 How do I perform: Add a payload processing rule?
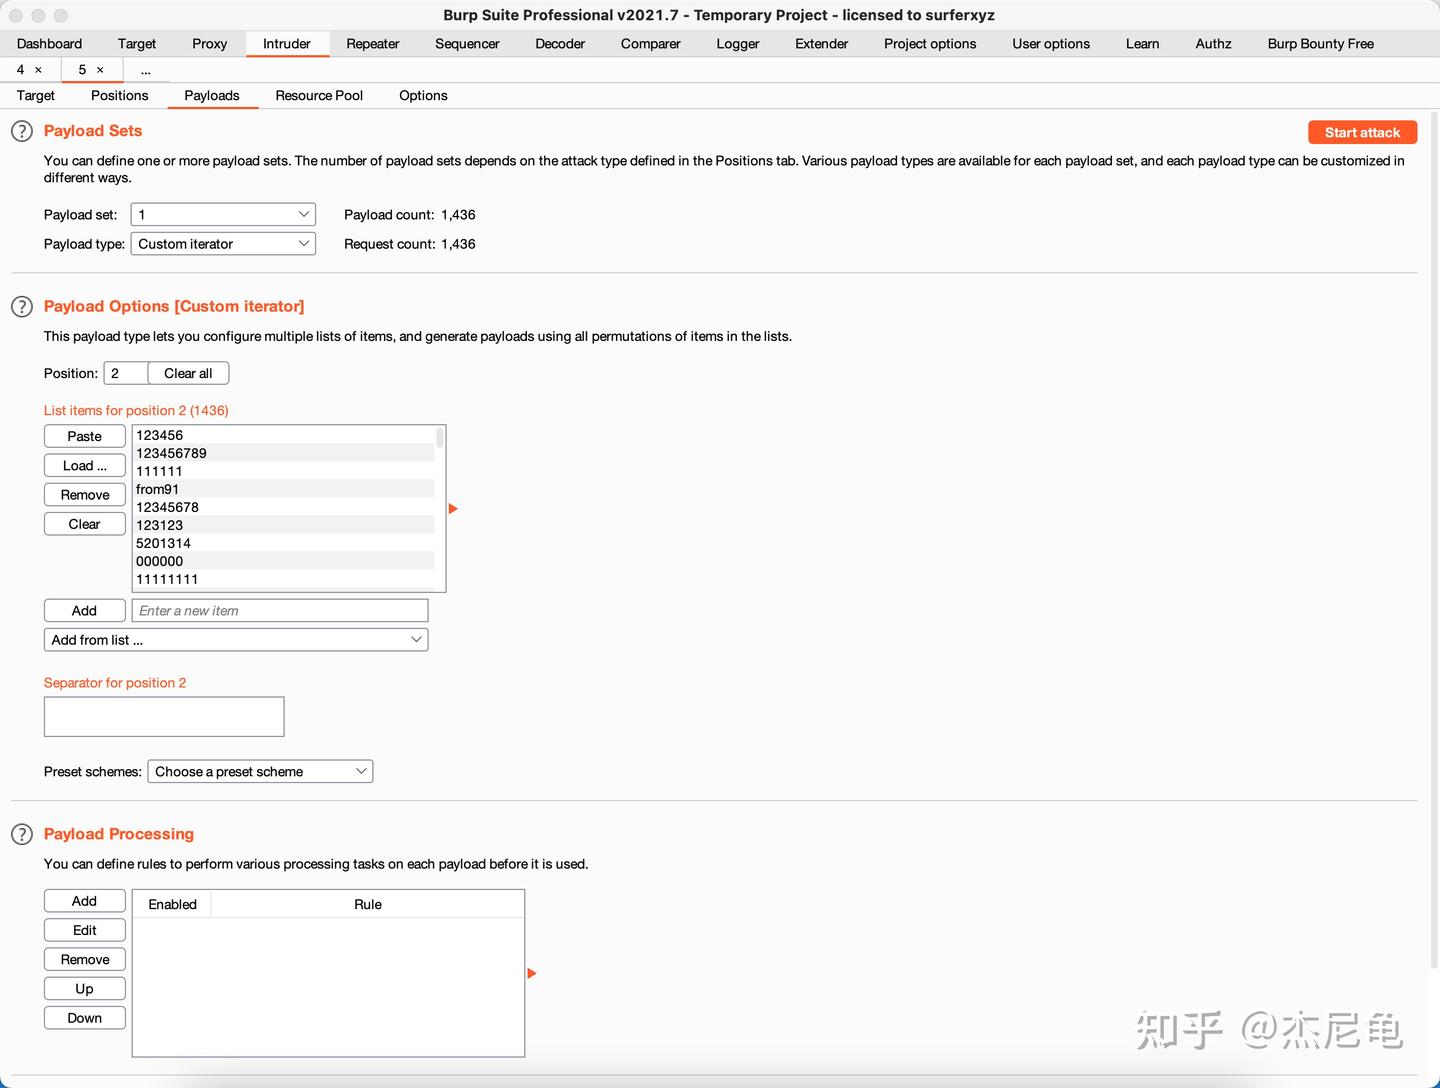85,901
